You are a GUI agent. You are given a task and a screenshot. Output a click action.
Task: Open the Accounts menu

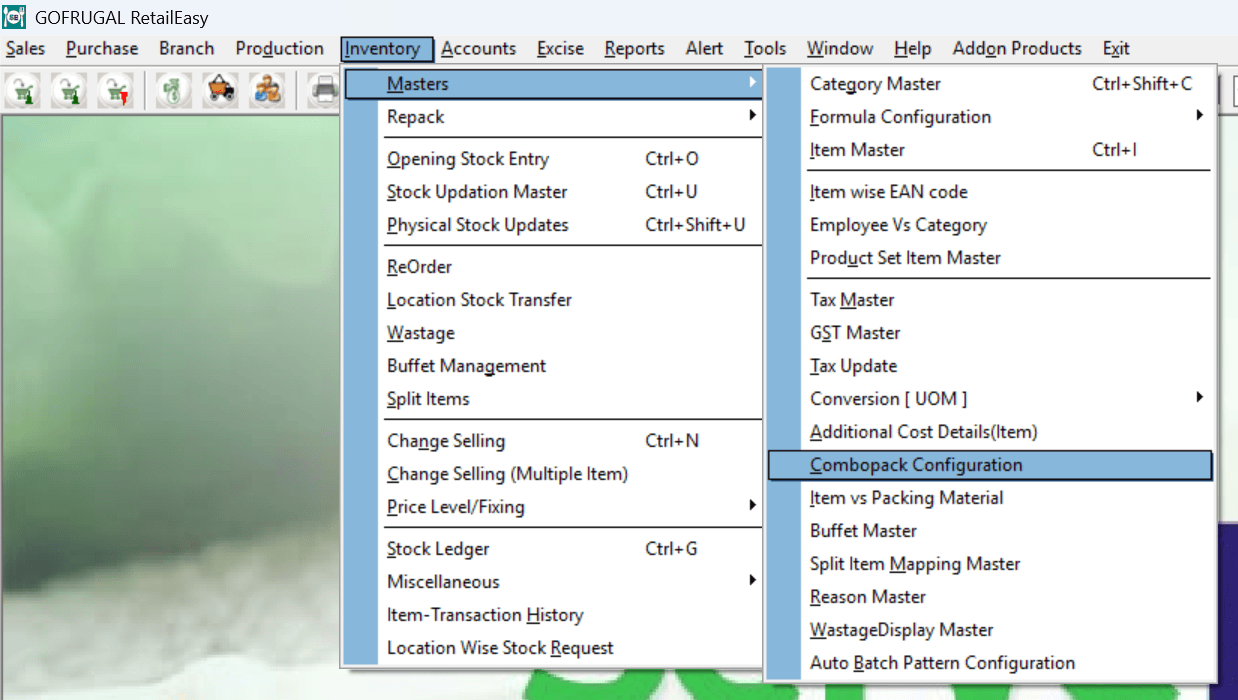click(x=478, y=49)
